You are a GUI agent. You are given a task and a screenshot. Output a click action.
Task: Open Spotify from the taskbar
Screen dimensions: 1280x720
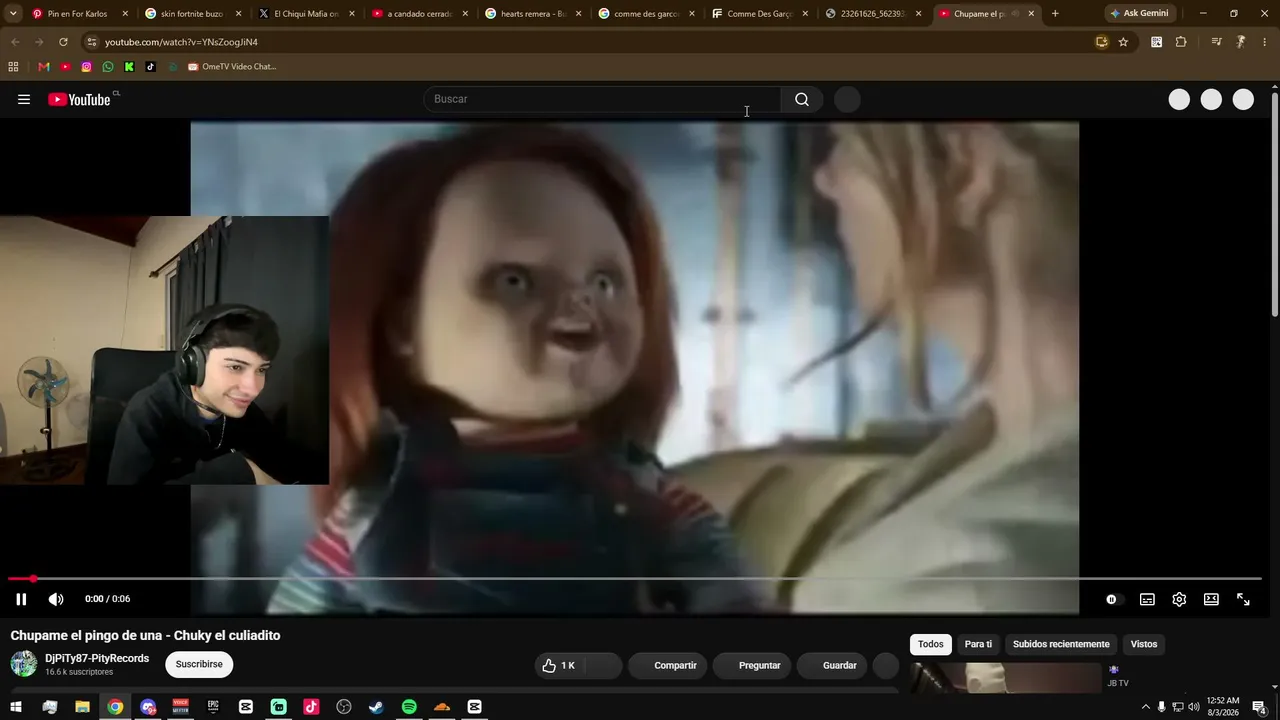(409, 707)
